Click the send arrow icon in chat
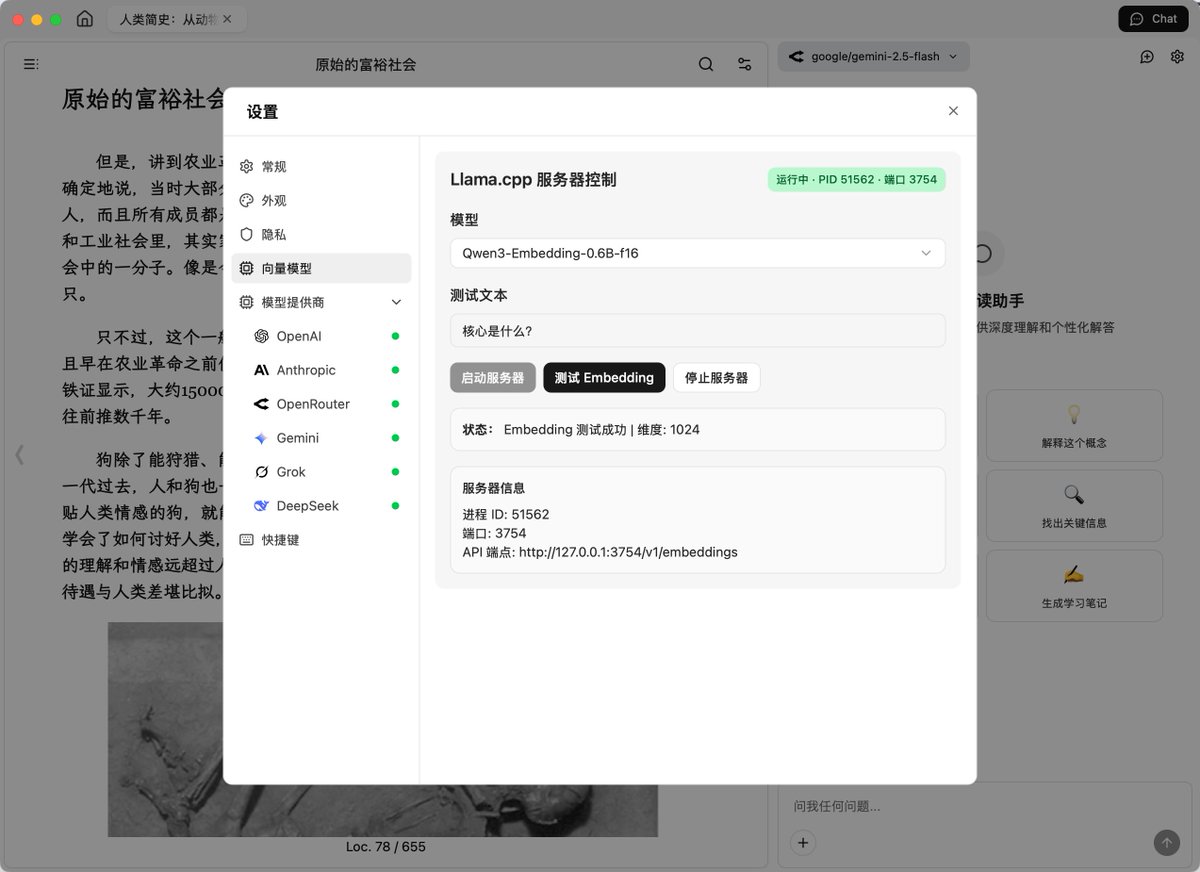The height and width of the screenshot is (872, 1200). click(x=1166, y=843)
